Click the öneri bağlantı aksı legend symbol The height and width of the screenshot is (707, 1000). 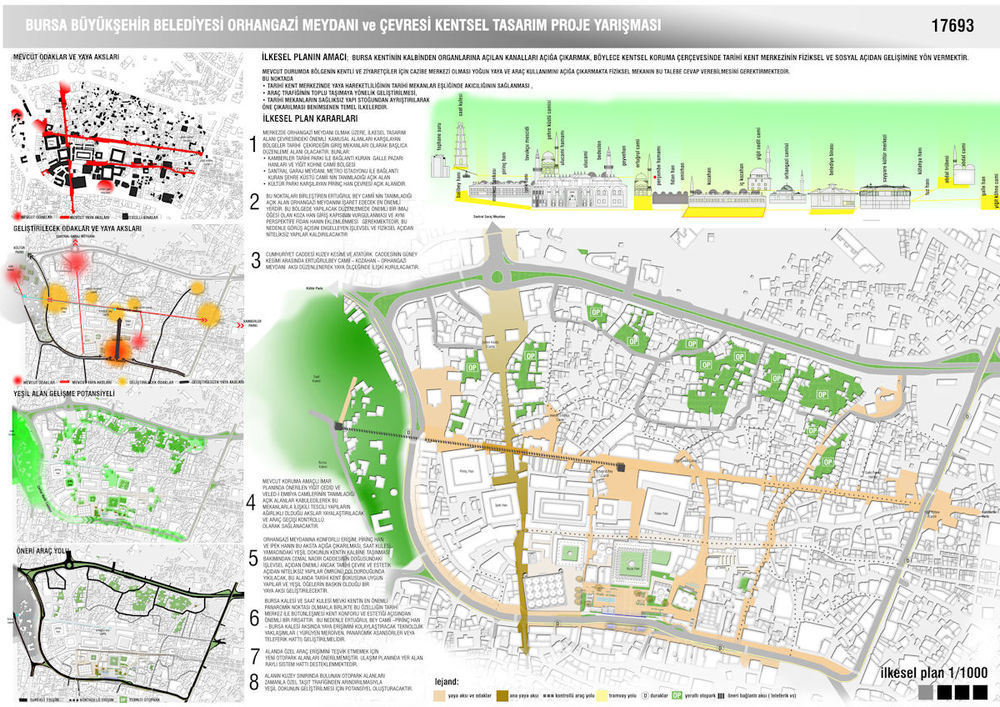tap(721, 696)
